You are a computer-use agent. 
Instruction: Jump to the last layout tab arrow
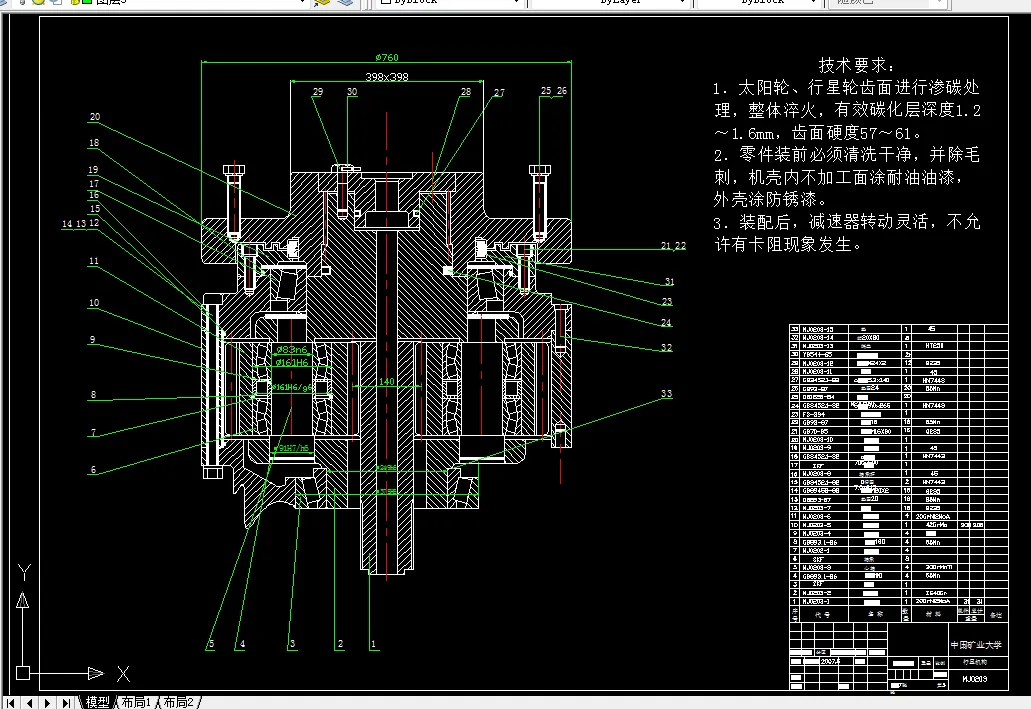tap(66, 703)
